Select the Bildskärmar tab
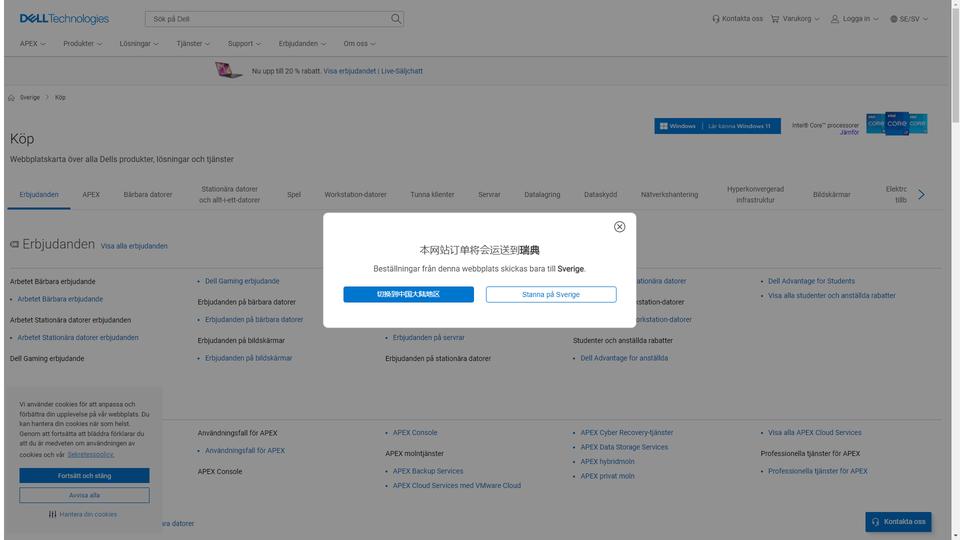 click(x=831, y=195)
